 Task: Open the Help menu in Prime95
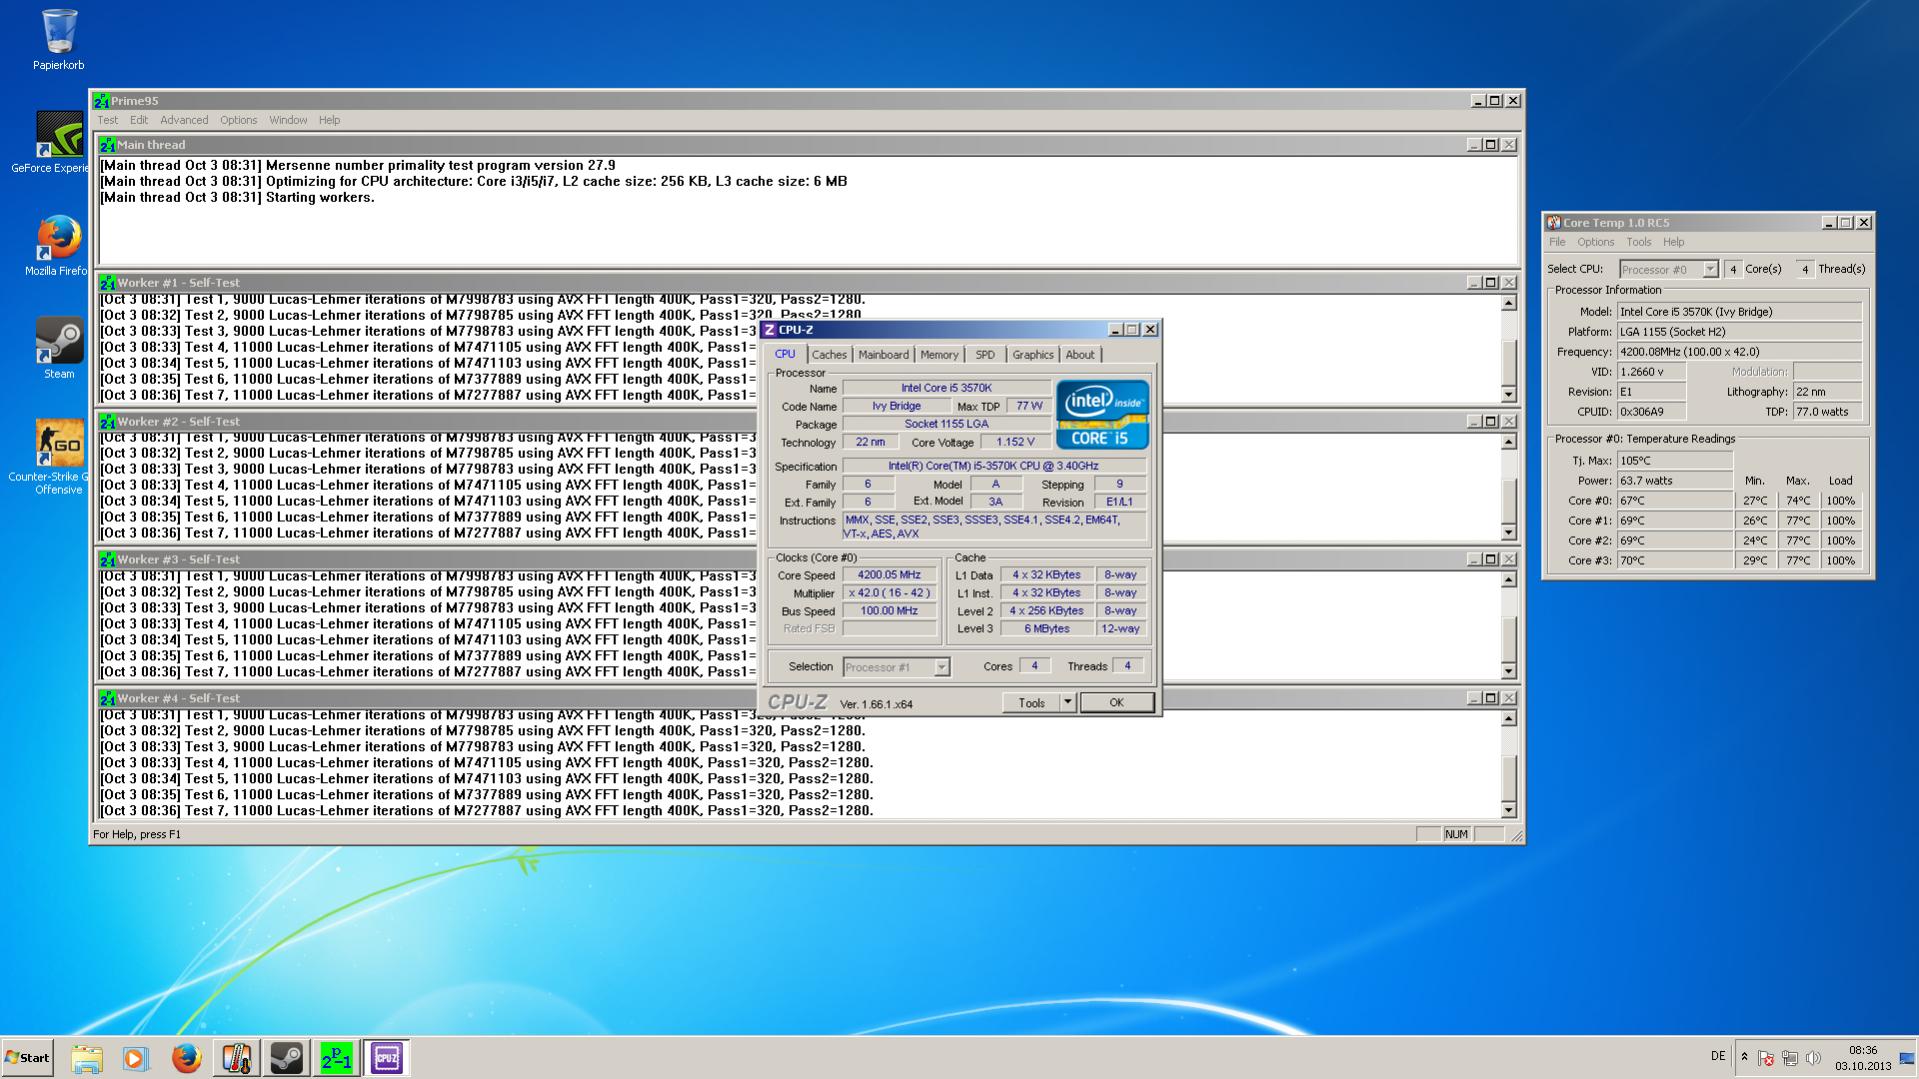[330, 121]
